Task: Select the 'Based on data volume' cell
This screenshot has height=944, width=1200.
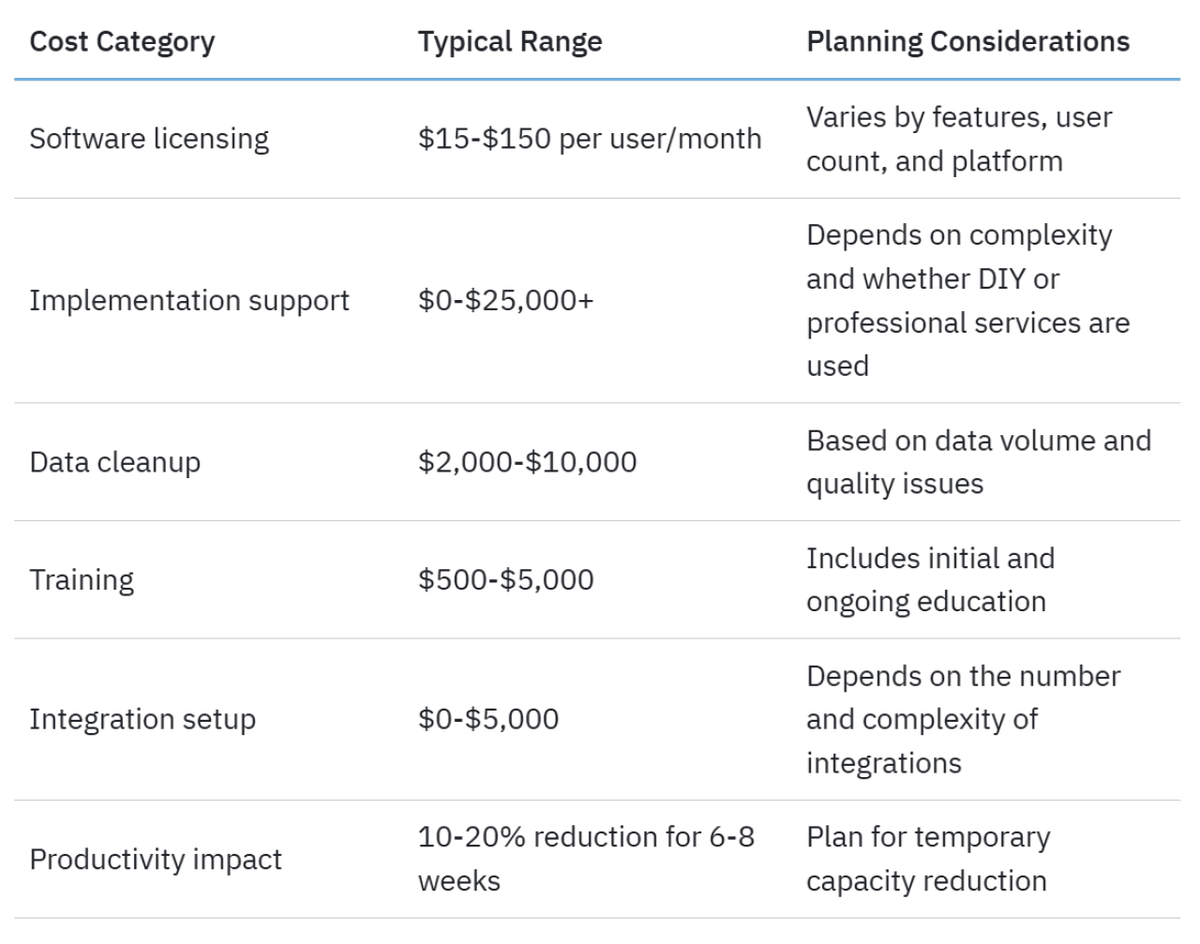Action: 978,463
